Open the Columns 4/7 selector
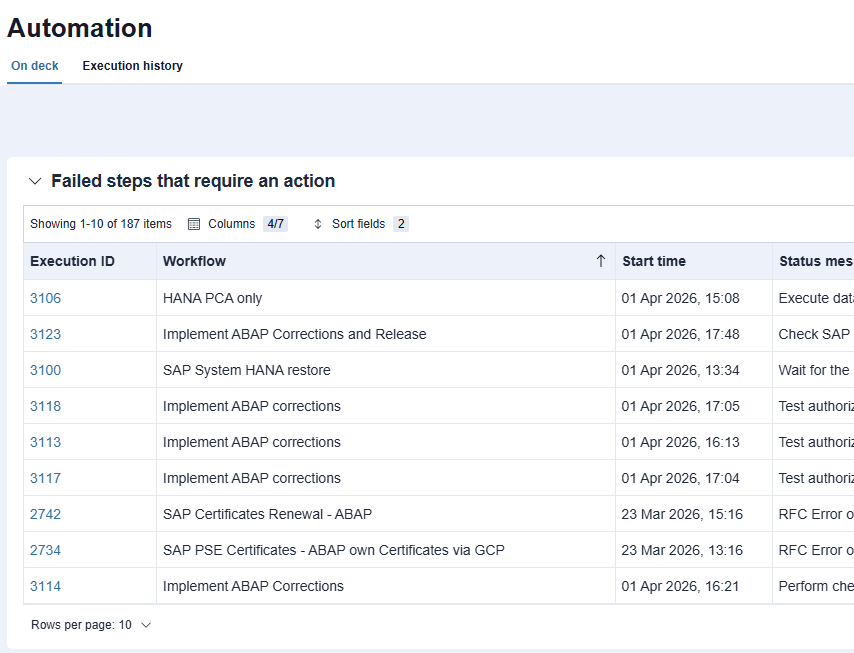The width and height of the screenshot is (854, 653). [238, 224]
